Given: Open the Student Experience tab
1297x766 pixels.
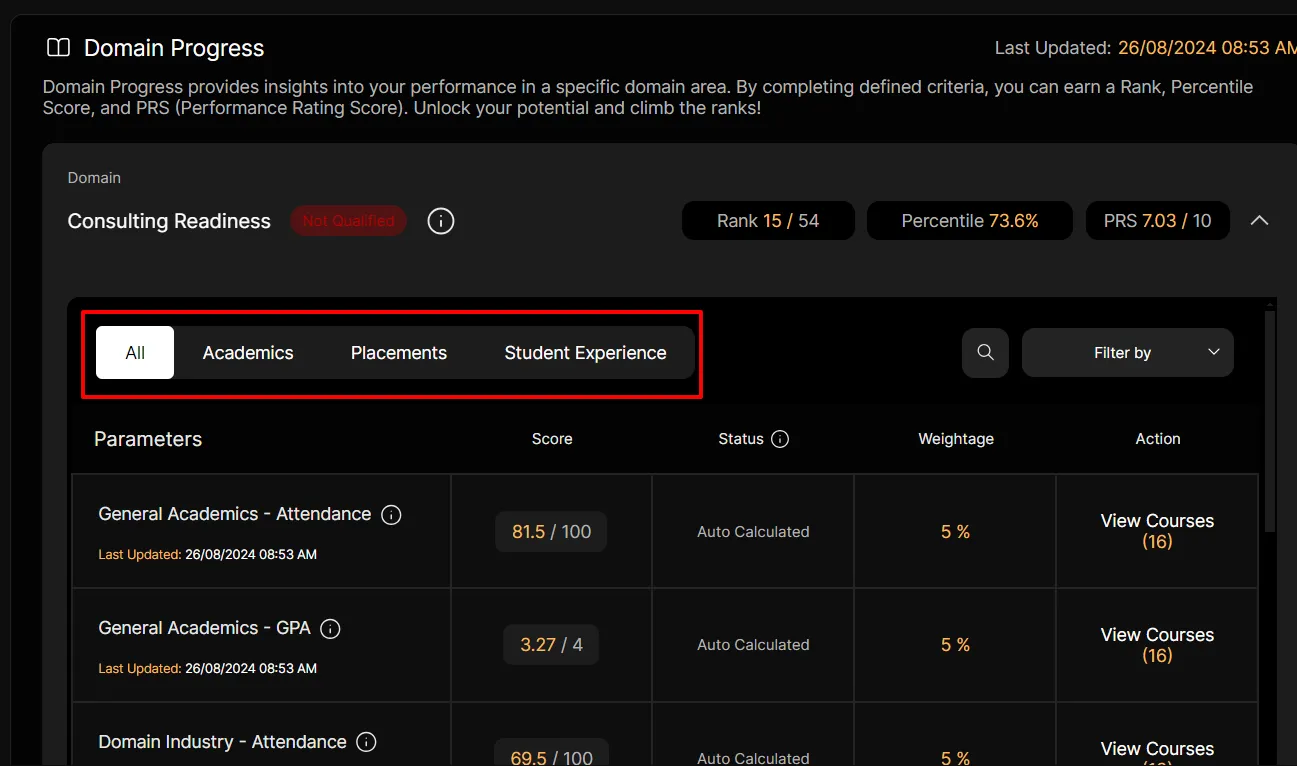Looking at the screenshot, I should pos(585,353).
